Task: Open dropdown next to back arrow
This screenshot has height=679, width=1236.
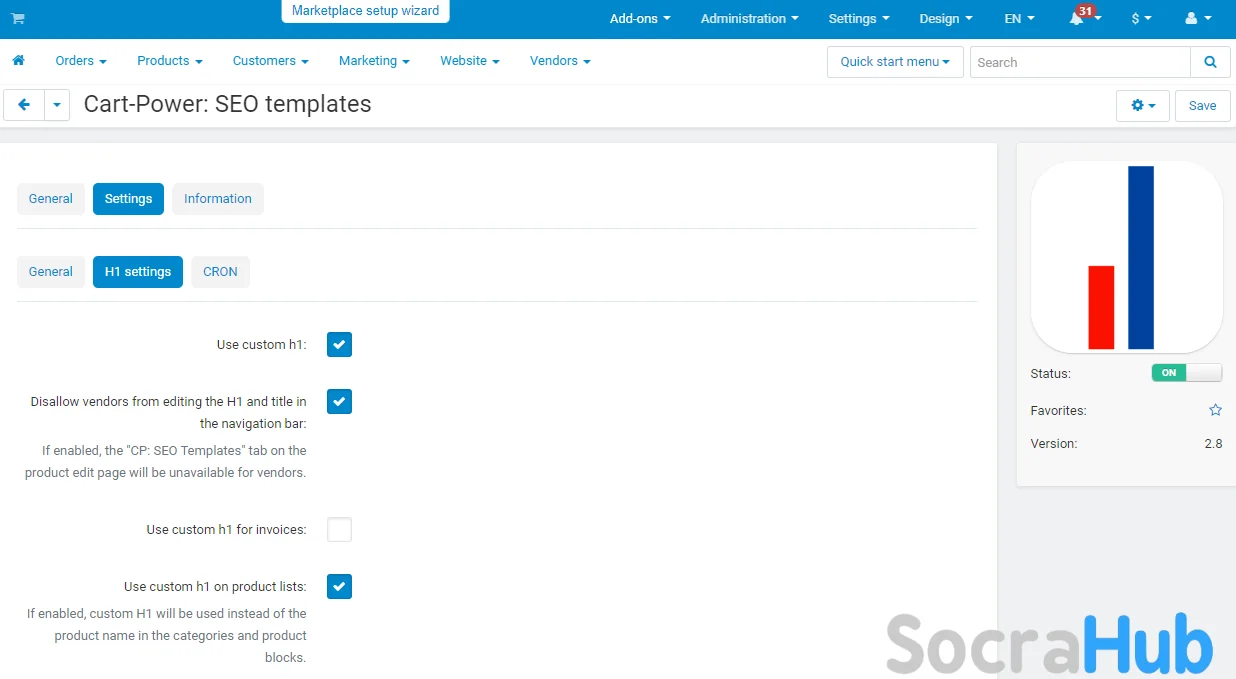Action: pos(57,104)
